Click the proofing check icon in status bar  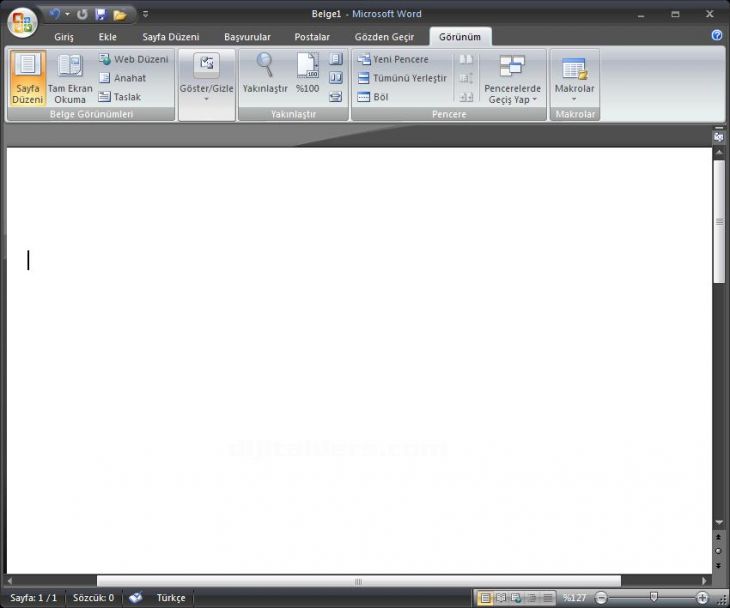coord(136,597)
